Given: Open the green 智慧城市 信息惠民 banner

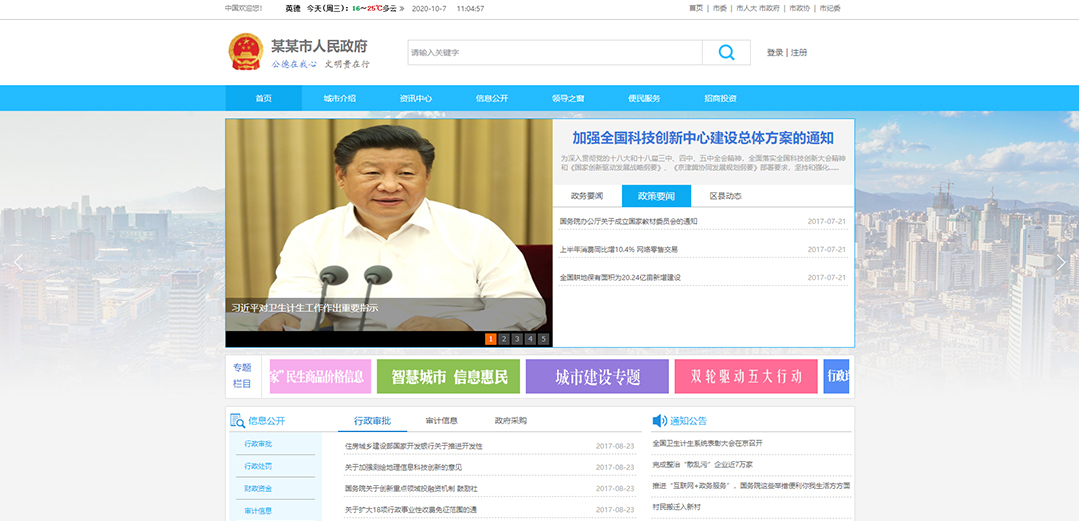Looking at the screenshot, I should pos(448,377).
